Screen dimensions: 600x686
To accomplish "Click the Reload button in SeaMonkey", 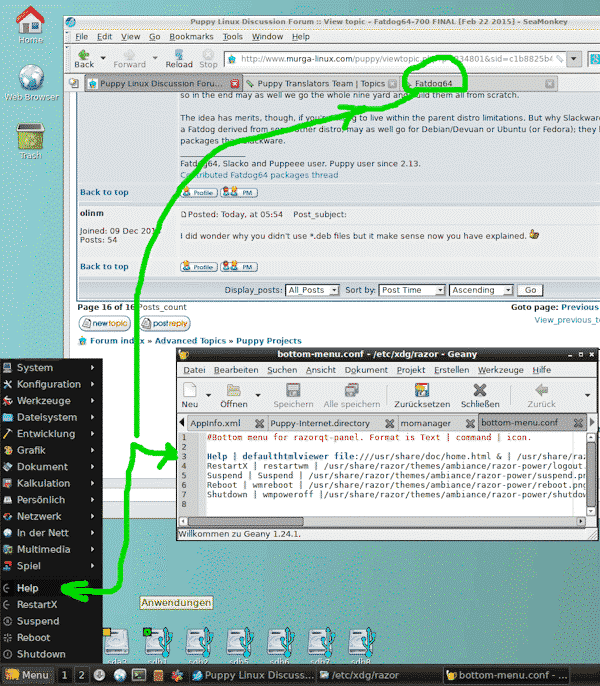I will [179, 59].
